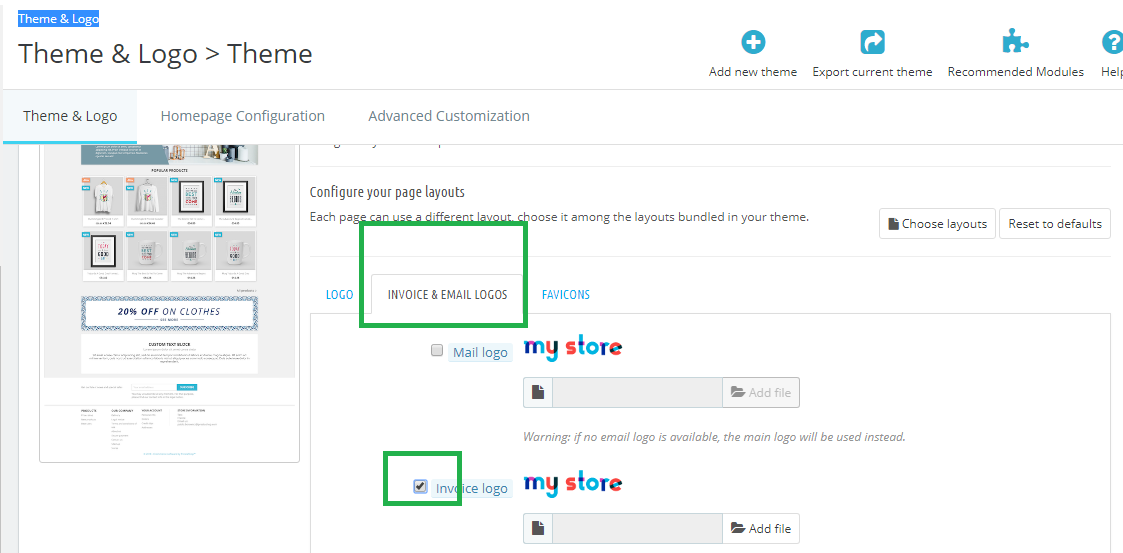The width and height of the screenshot is (1123, 553).
Task: Open the Advanced Customization tab
Action: (x=449, y=116)
